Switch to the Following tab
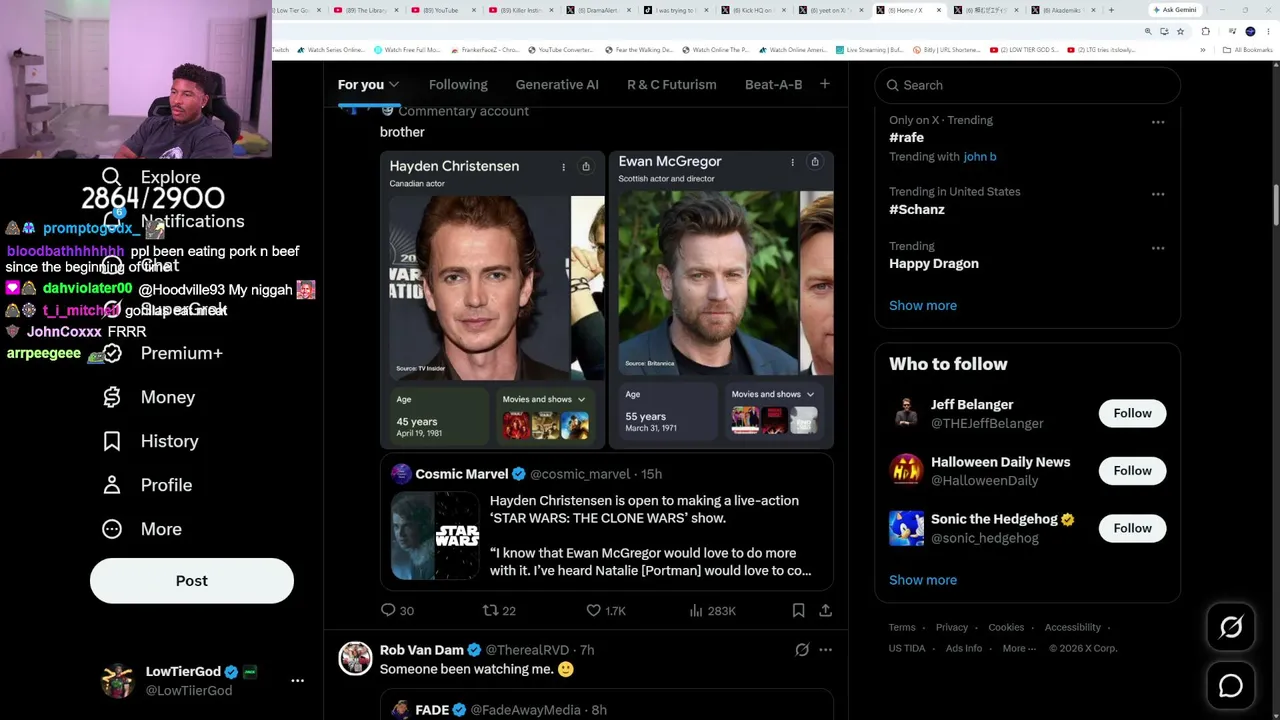The height and width of the screenshot is (720, 1280). (x=458, y=85)
